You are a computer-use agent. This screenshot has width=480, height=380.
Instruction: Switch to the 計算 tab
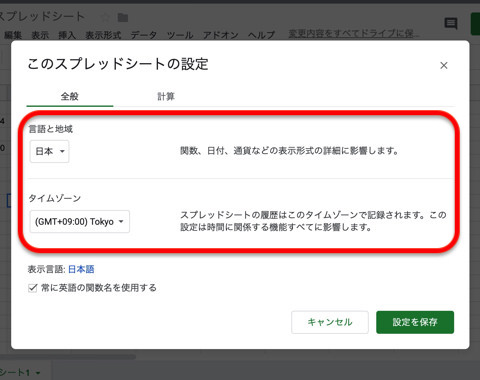point(166,97)
